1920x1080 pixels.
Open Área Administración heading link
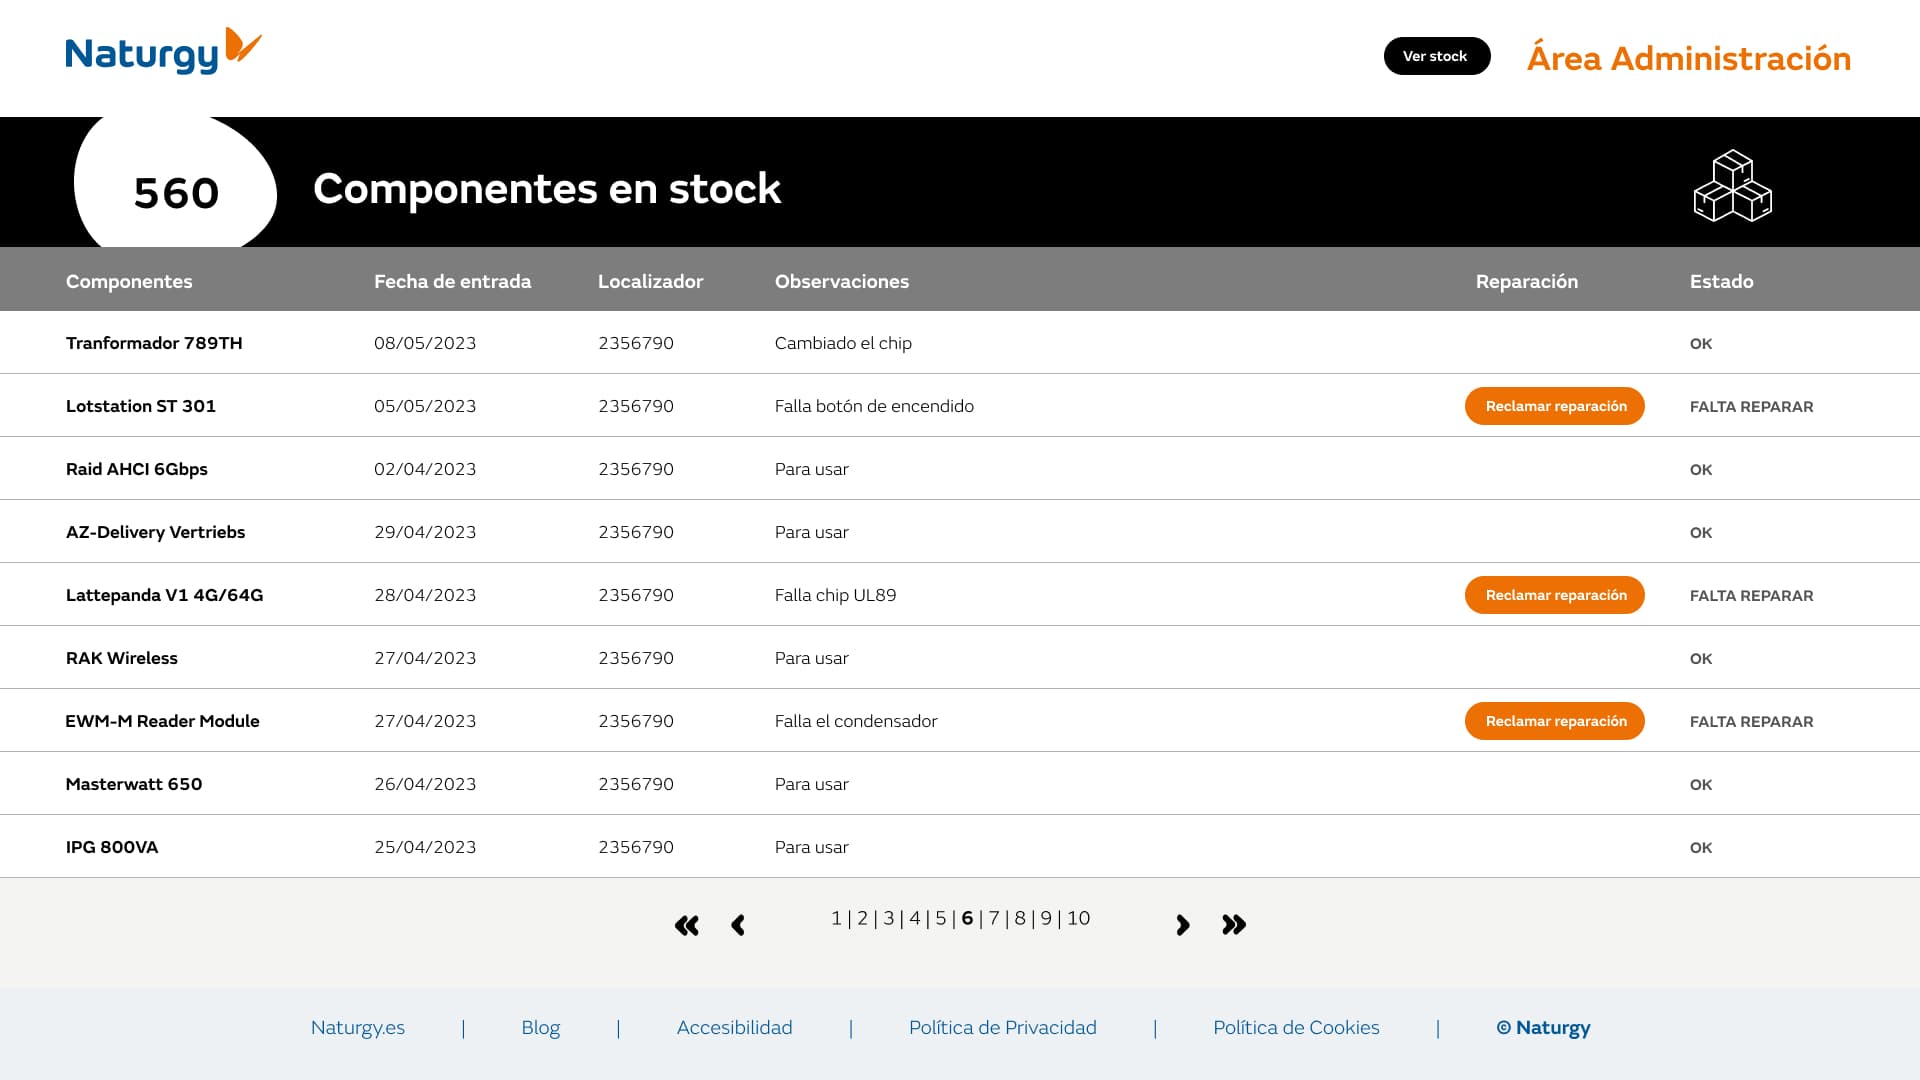point(1688,58)
